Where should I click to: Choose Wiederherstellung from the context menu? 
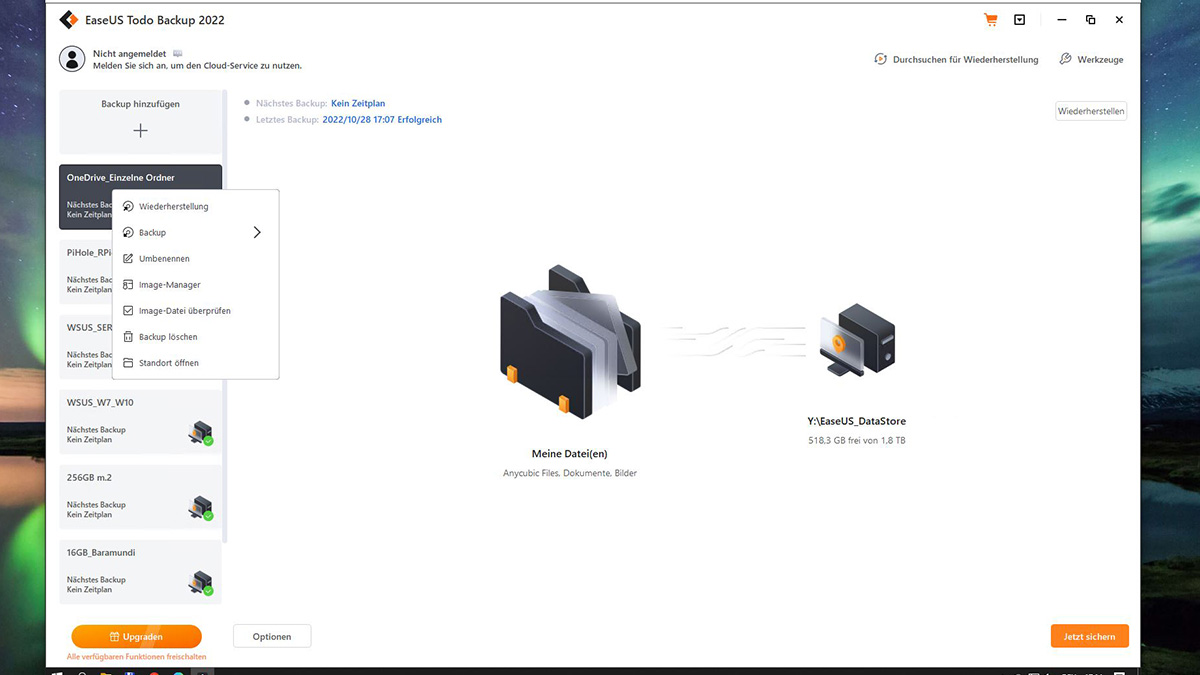195,207
